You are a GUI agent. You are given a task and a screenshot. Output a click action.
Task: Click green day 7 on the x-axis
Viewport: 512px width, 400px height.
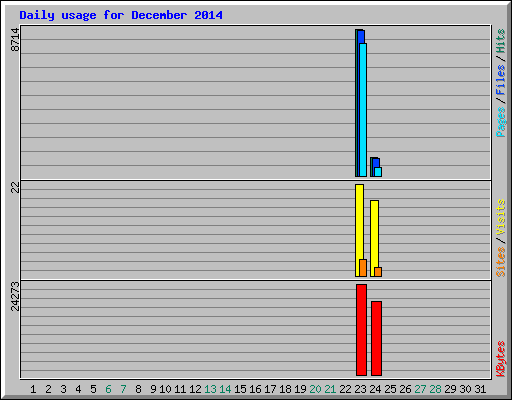123,389
